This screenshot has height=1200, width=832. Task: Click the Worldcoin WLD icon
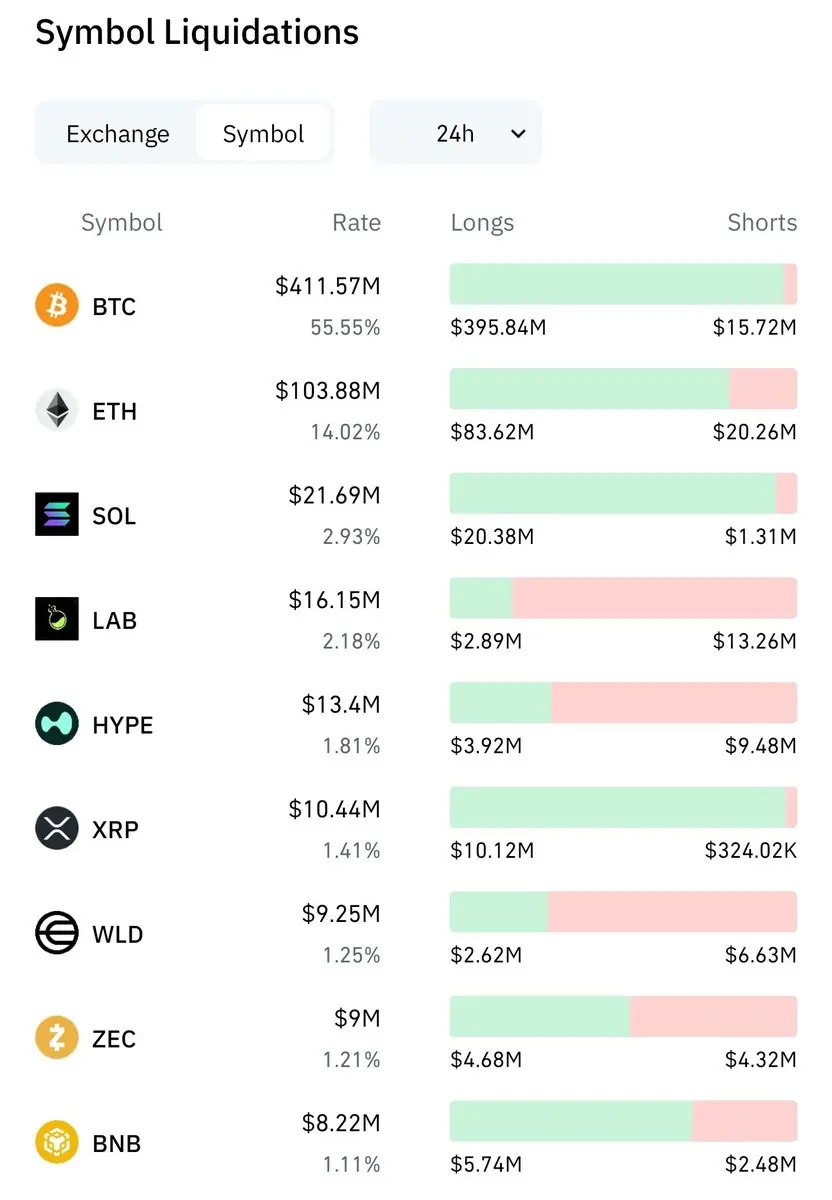(56, 934)
